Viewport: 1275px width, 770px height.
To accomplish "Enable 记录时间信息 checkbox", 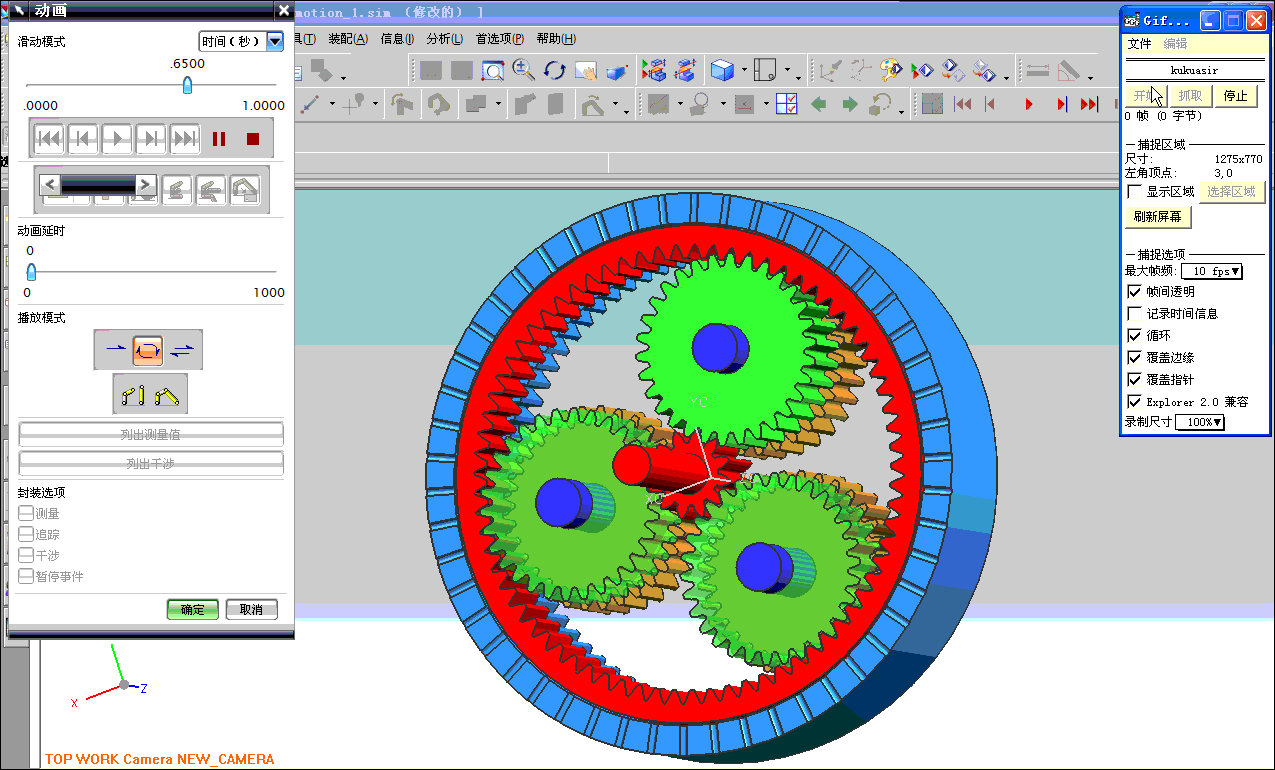I will [1135, 313].
